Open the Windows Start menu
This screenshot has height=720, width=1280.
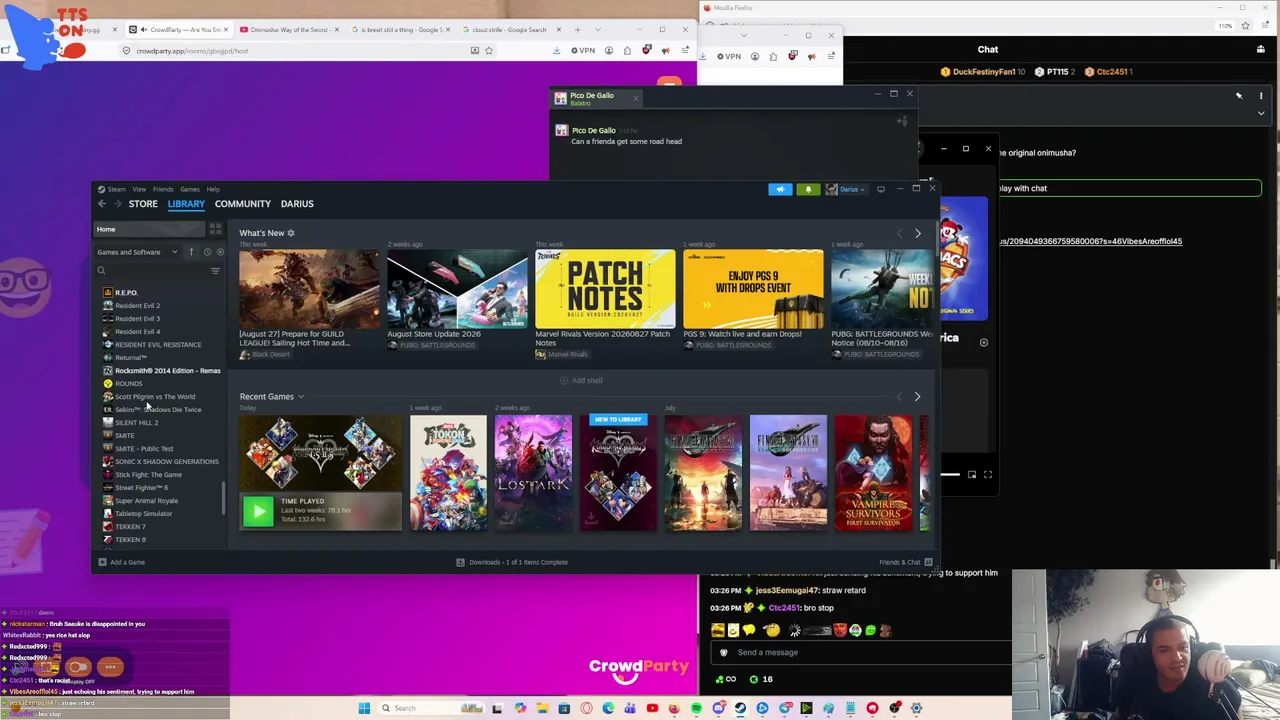(x=364, y=708)
